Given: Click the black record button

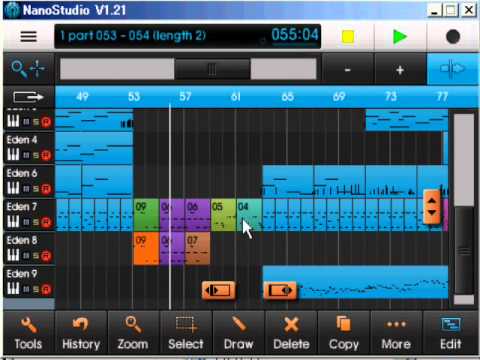Looking at the screenshot, I should pos(453,37).
